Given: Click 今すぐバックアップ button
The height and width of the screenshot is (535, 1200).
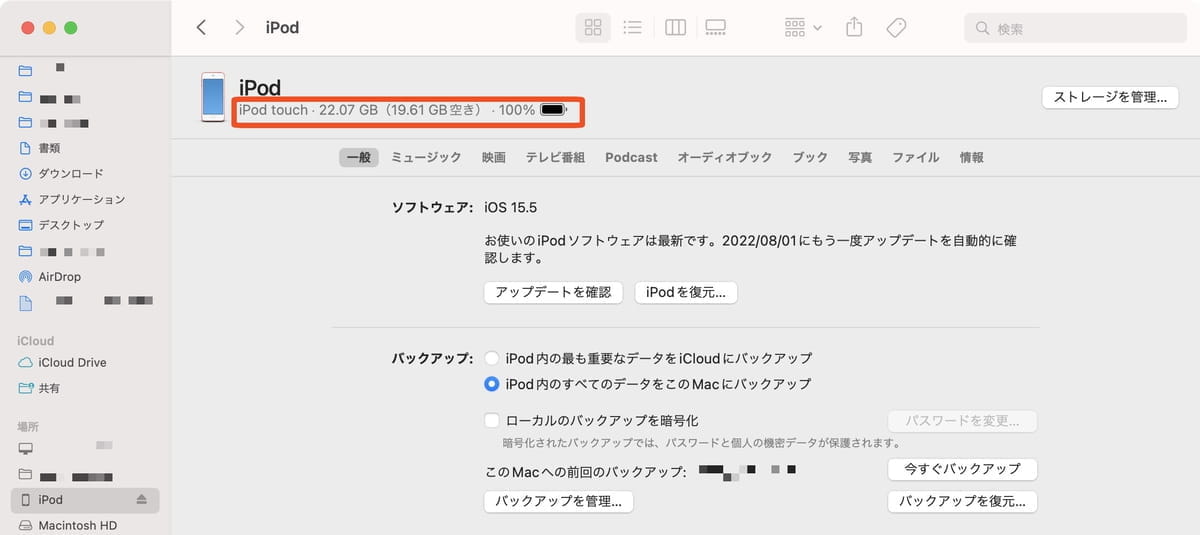Looking at the screenshot, I should pos(962,469).
